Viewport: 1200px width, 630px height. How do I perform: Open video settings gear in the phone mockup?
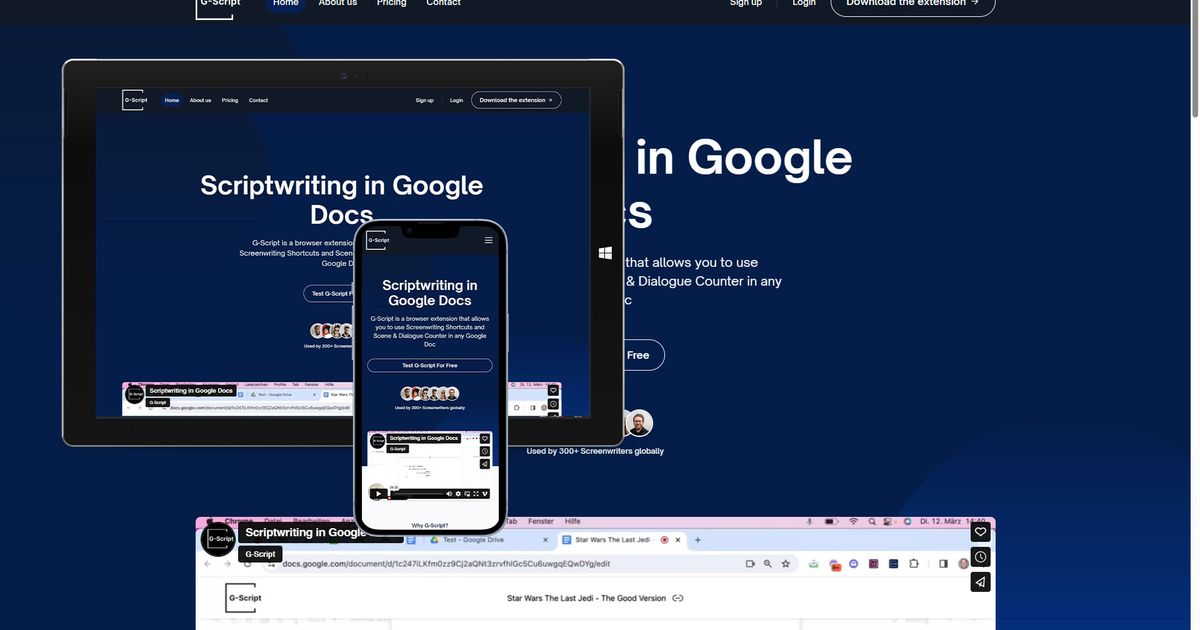(459, 493)
